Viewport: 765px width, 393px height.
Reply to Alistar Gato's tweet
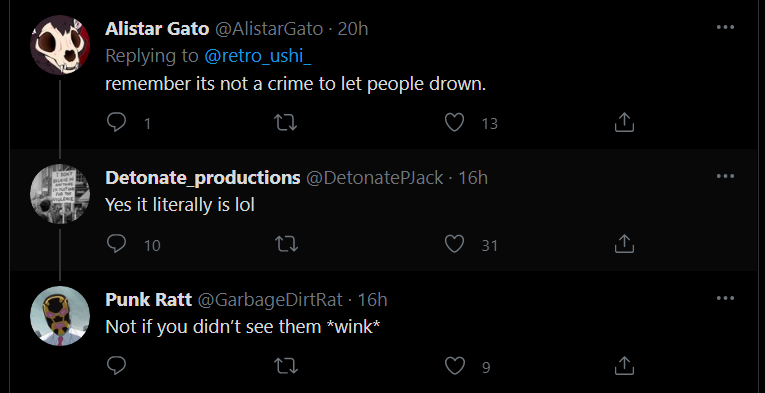click(116, 122)
